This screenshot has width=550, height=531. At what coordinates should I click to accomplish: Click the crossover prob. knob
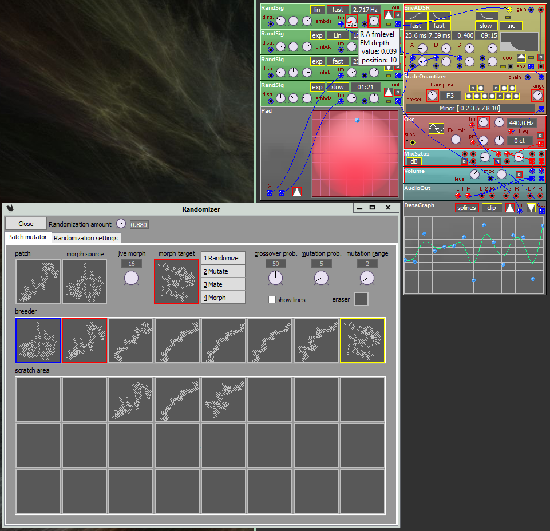(x=275, y=278)
